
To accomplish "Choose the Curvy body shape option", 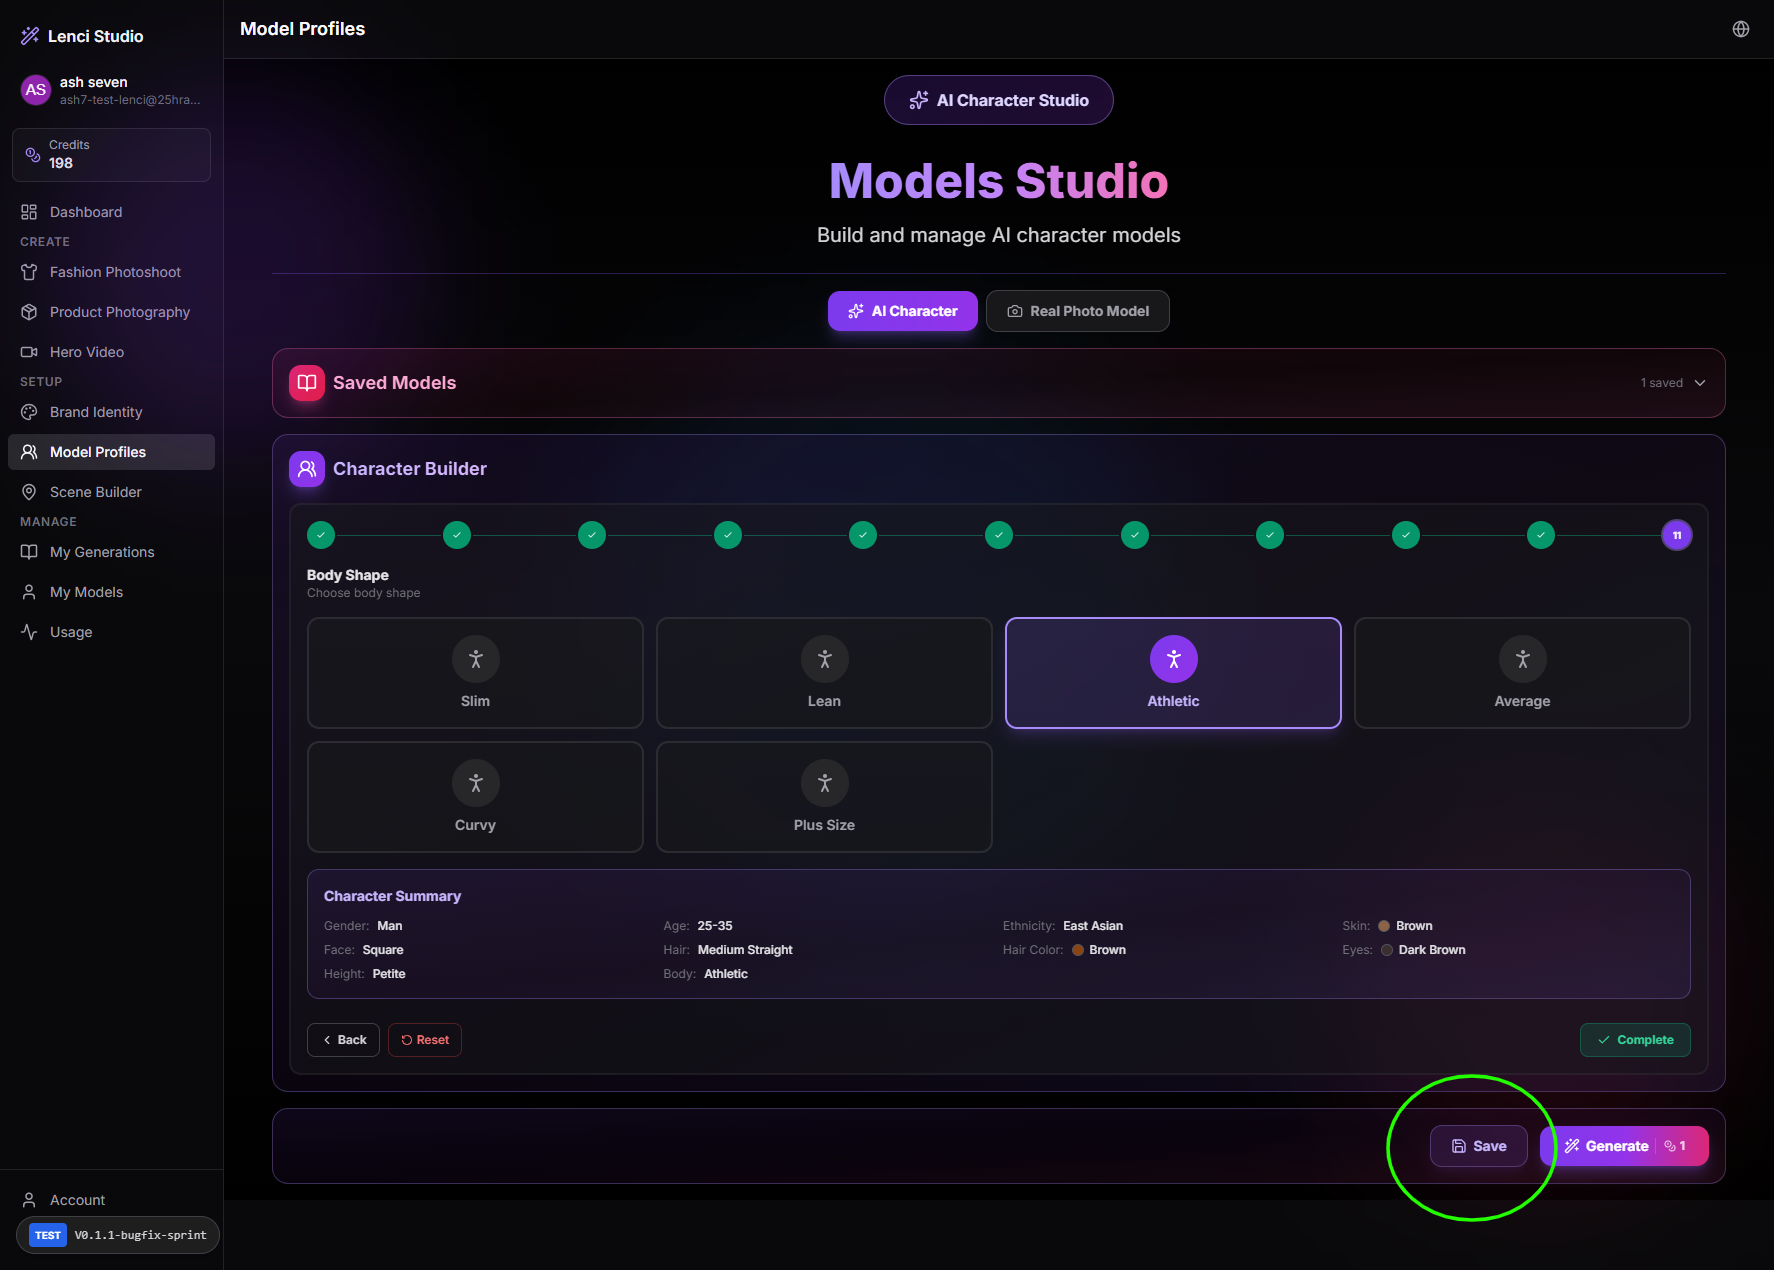I will (x=475, y=796).
